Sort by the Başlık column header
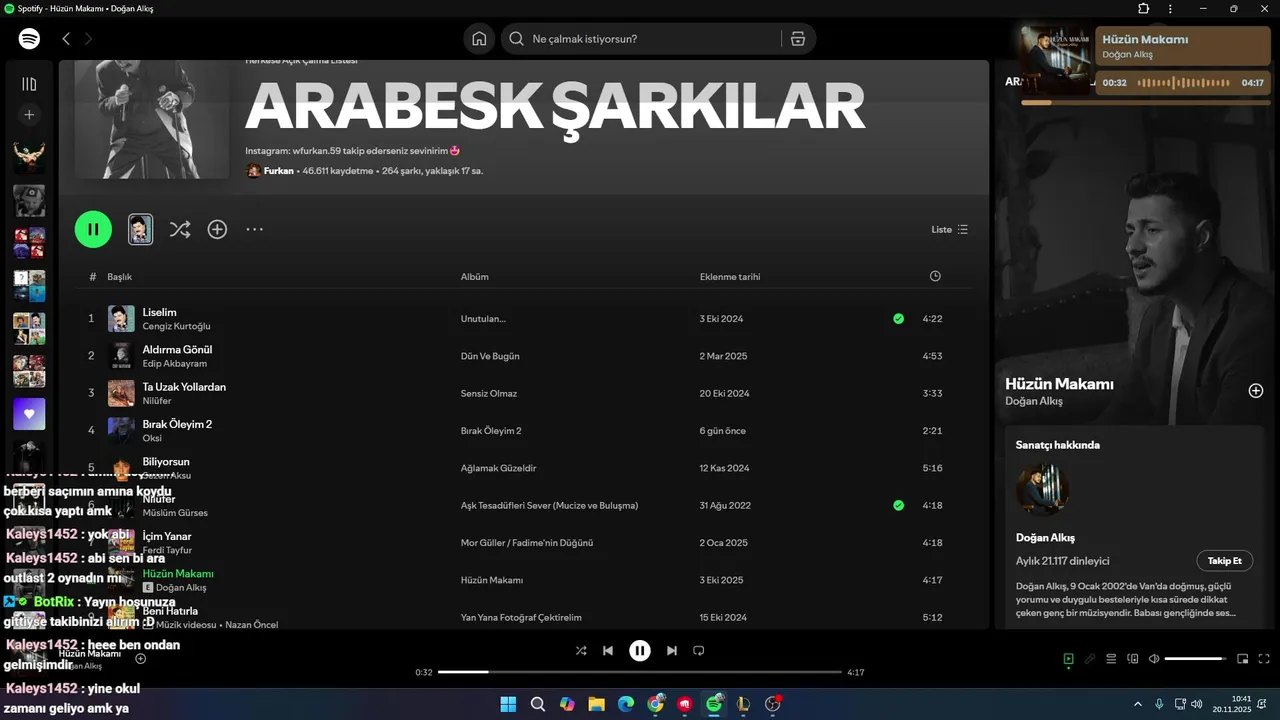 pos(120,277)
